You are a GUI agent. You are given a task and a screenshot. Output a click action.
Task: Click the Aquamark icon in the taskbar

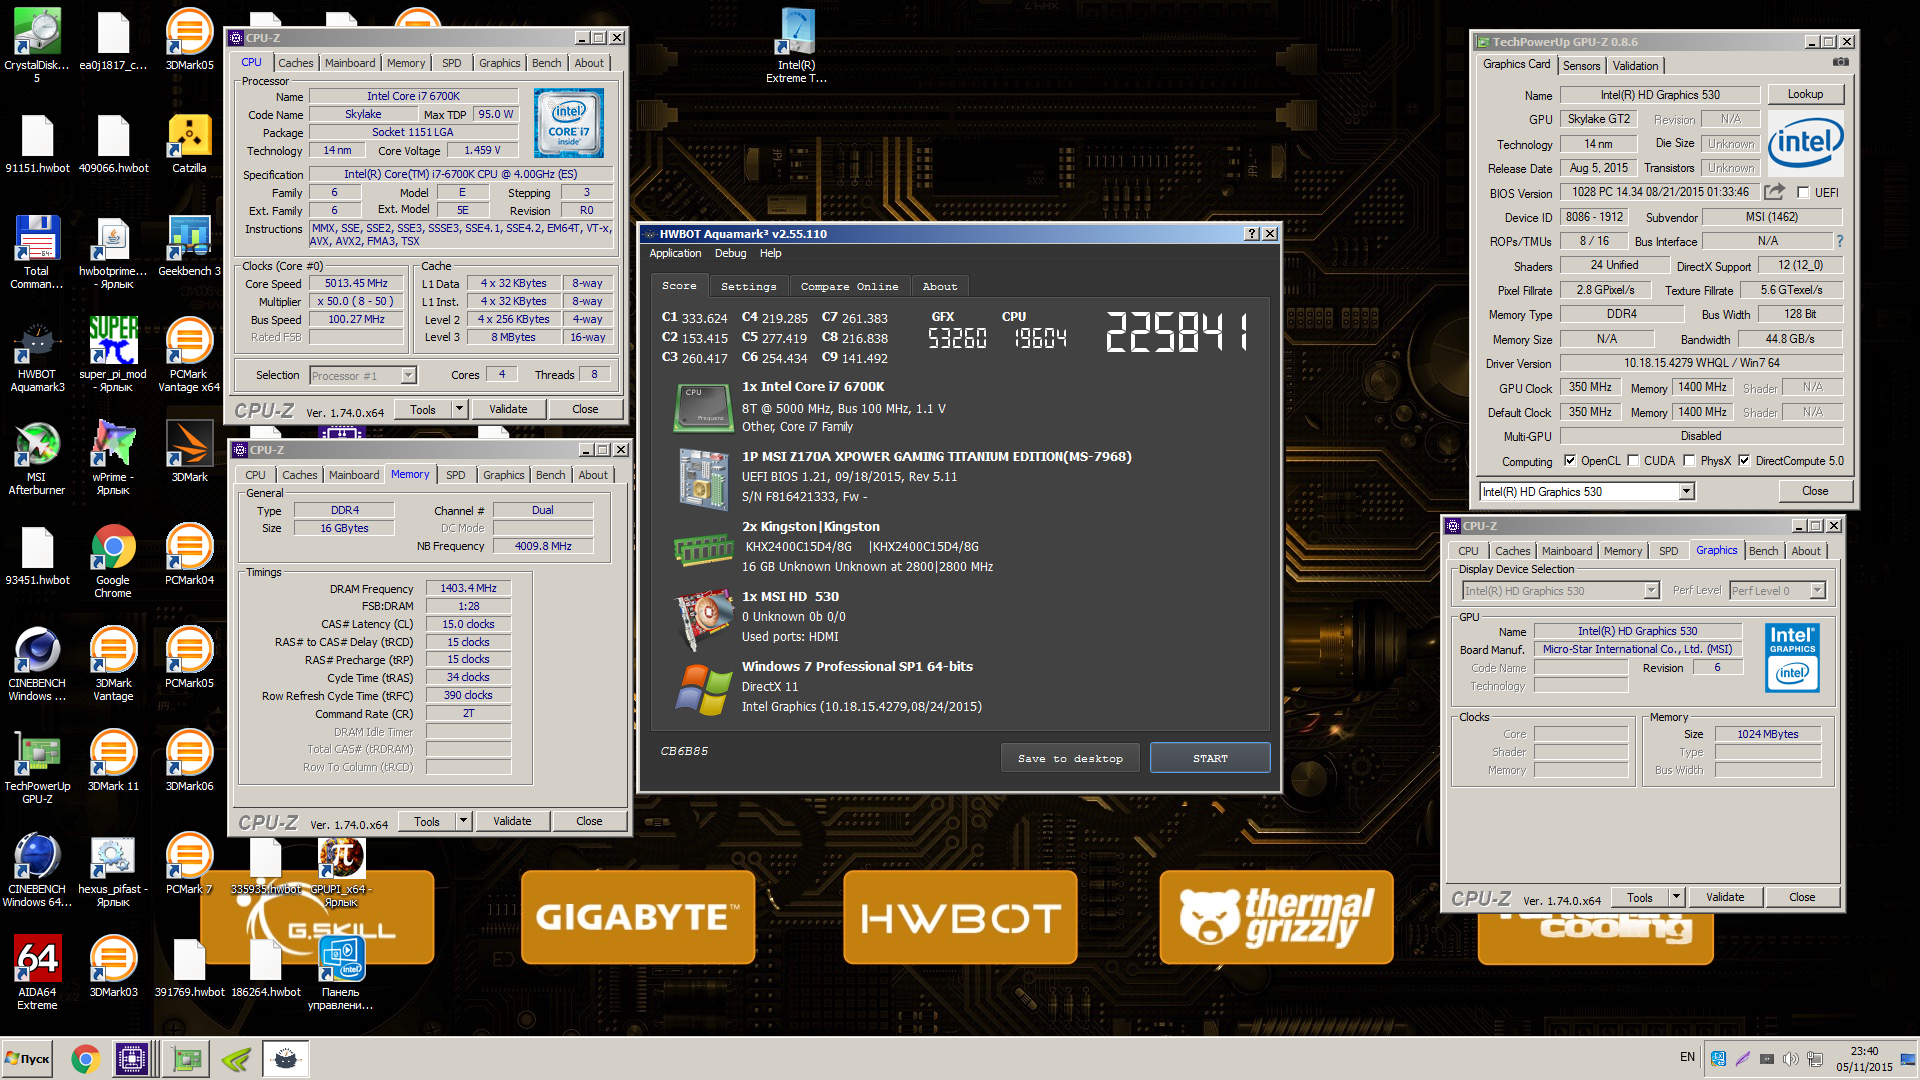click(285, 1059)
